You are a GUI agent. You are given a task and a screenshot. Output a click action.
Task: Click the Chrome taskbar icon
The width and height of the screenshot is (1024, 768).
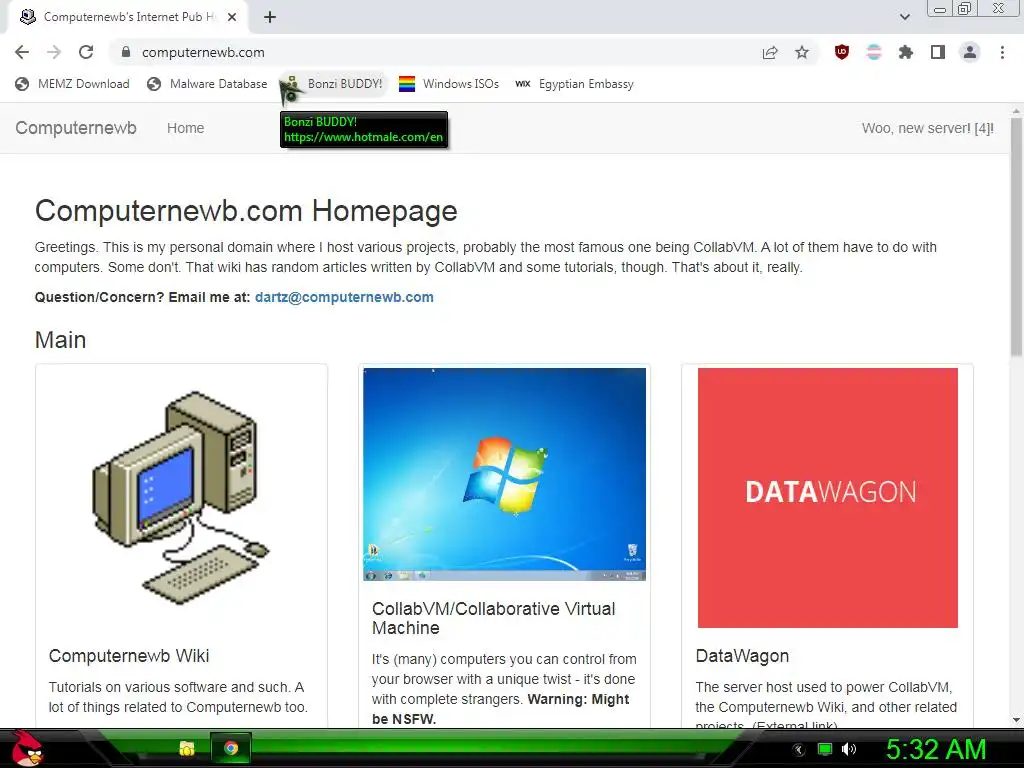[x=231, y=748]
